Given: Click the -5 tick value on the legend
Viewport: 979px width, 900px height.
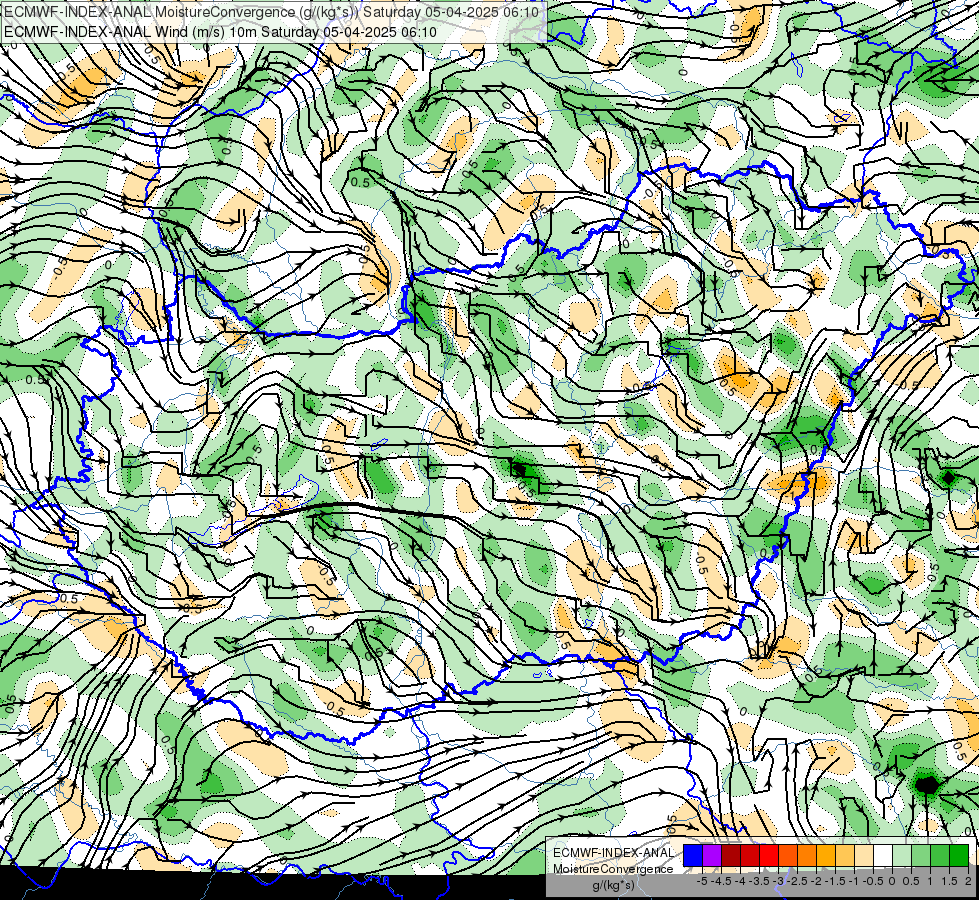Looking at the screenshot, I should (x=702, y=881).
